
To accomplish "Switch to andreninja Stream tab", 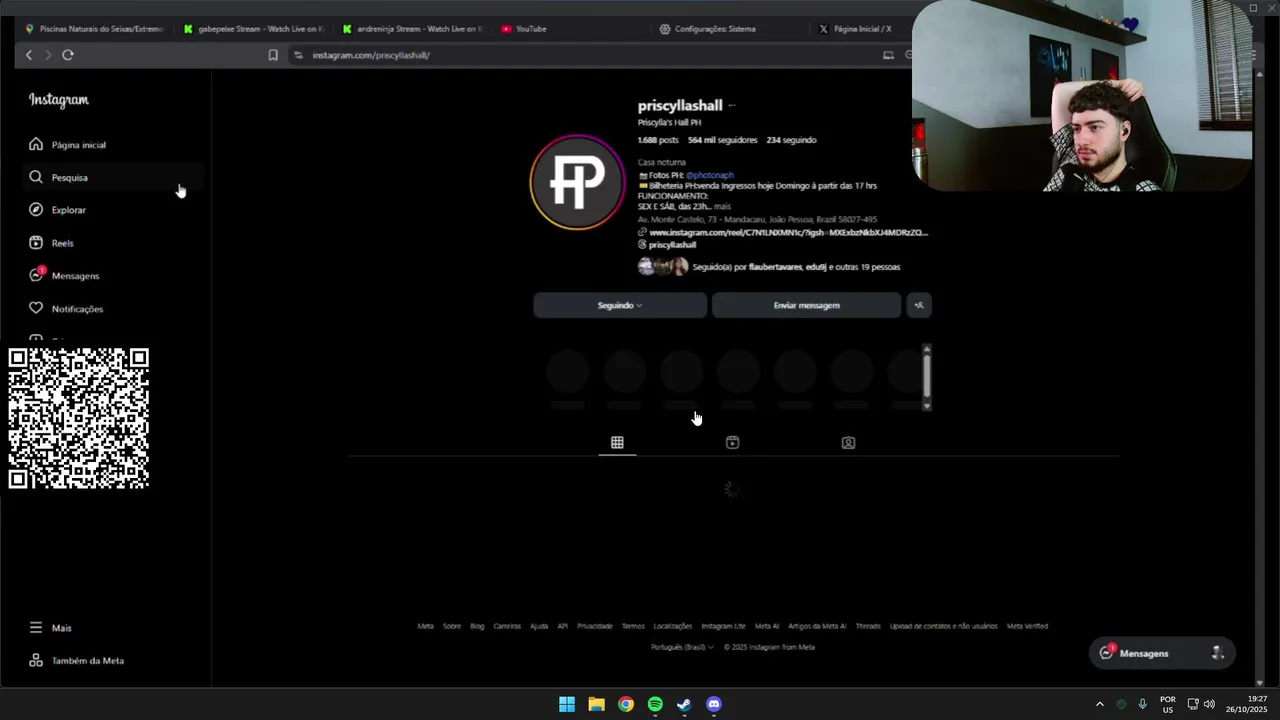I will click(x=413, y=29).
